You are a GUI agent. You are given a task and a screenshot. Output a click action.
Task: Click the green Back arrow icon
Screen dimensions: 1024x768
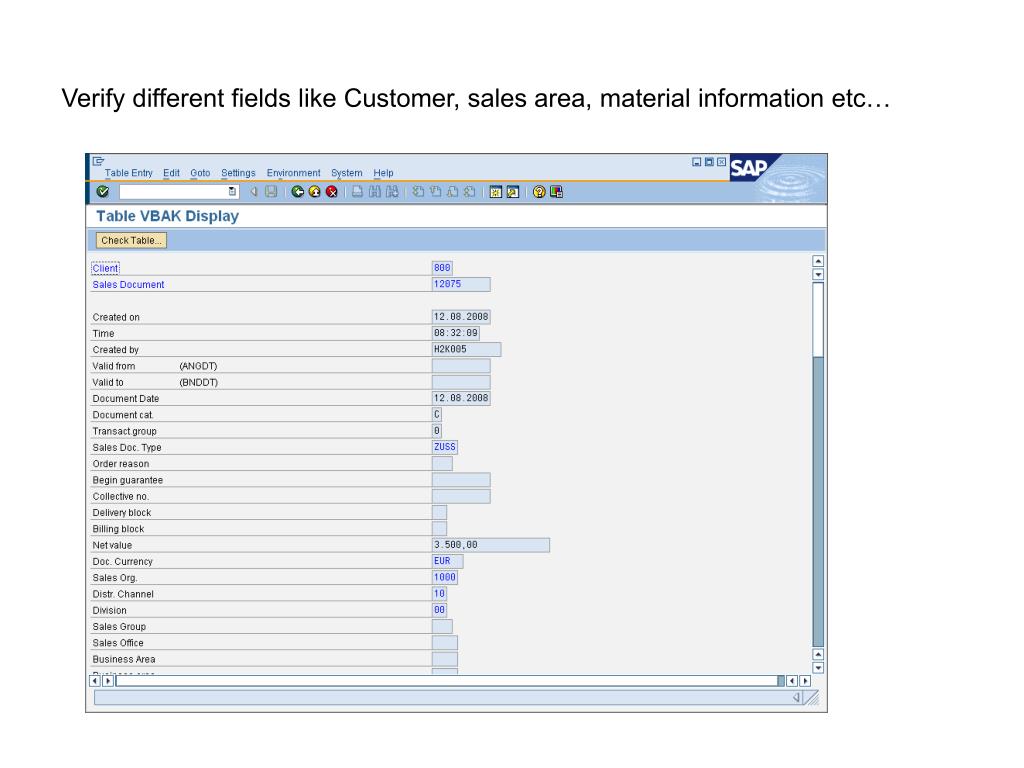pyautogui.click(x=298, y=191)
